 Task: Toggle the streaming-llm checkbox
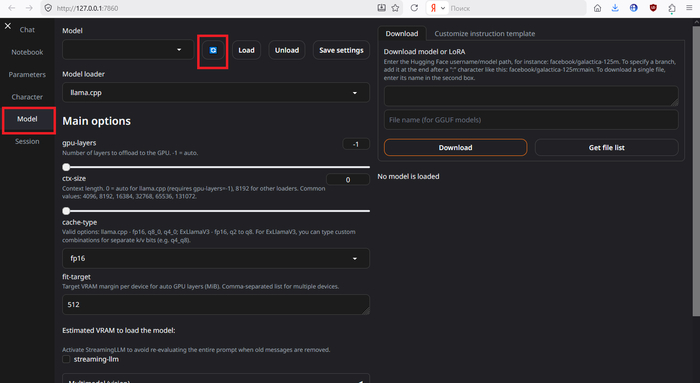coord(66,359)
